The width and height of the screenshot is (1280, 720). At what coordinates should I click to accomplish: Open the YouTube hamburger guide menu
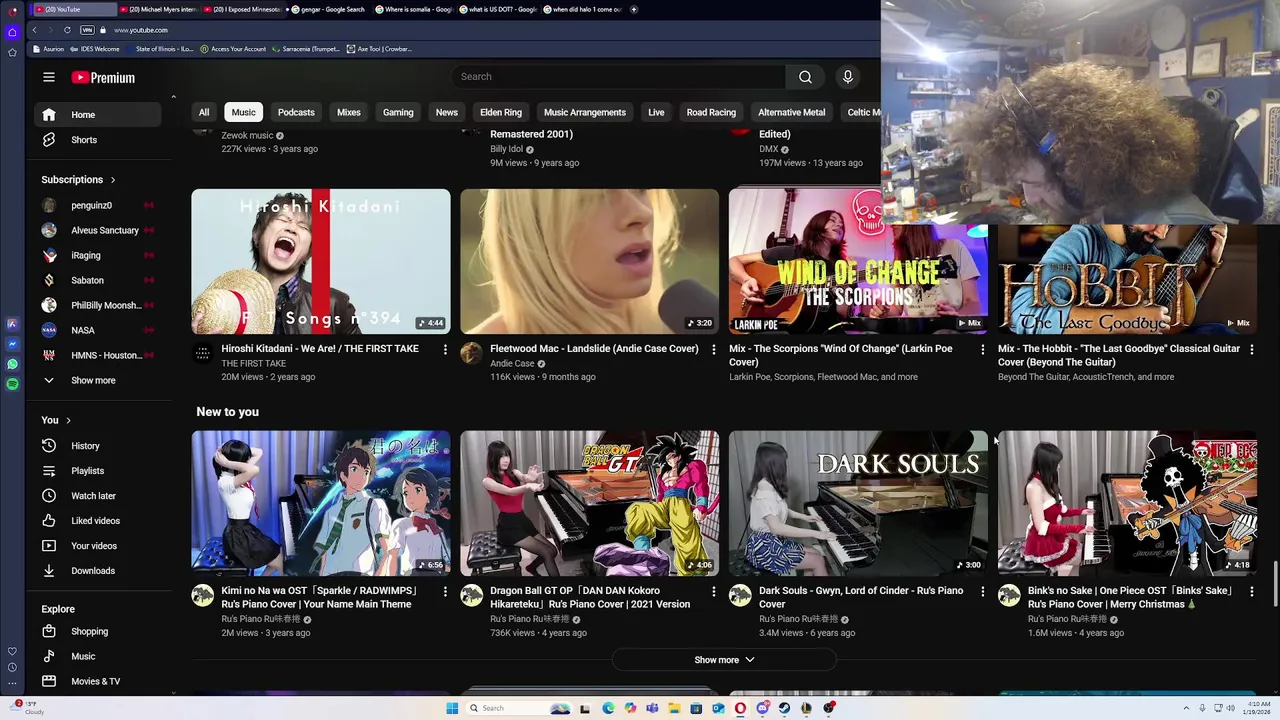pos(49,77)
